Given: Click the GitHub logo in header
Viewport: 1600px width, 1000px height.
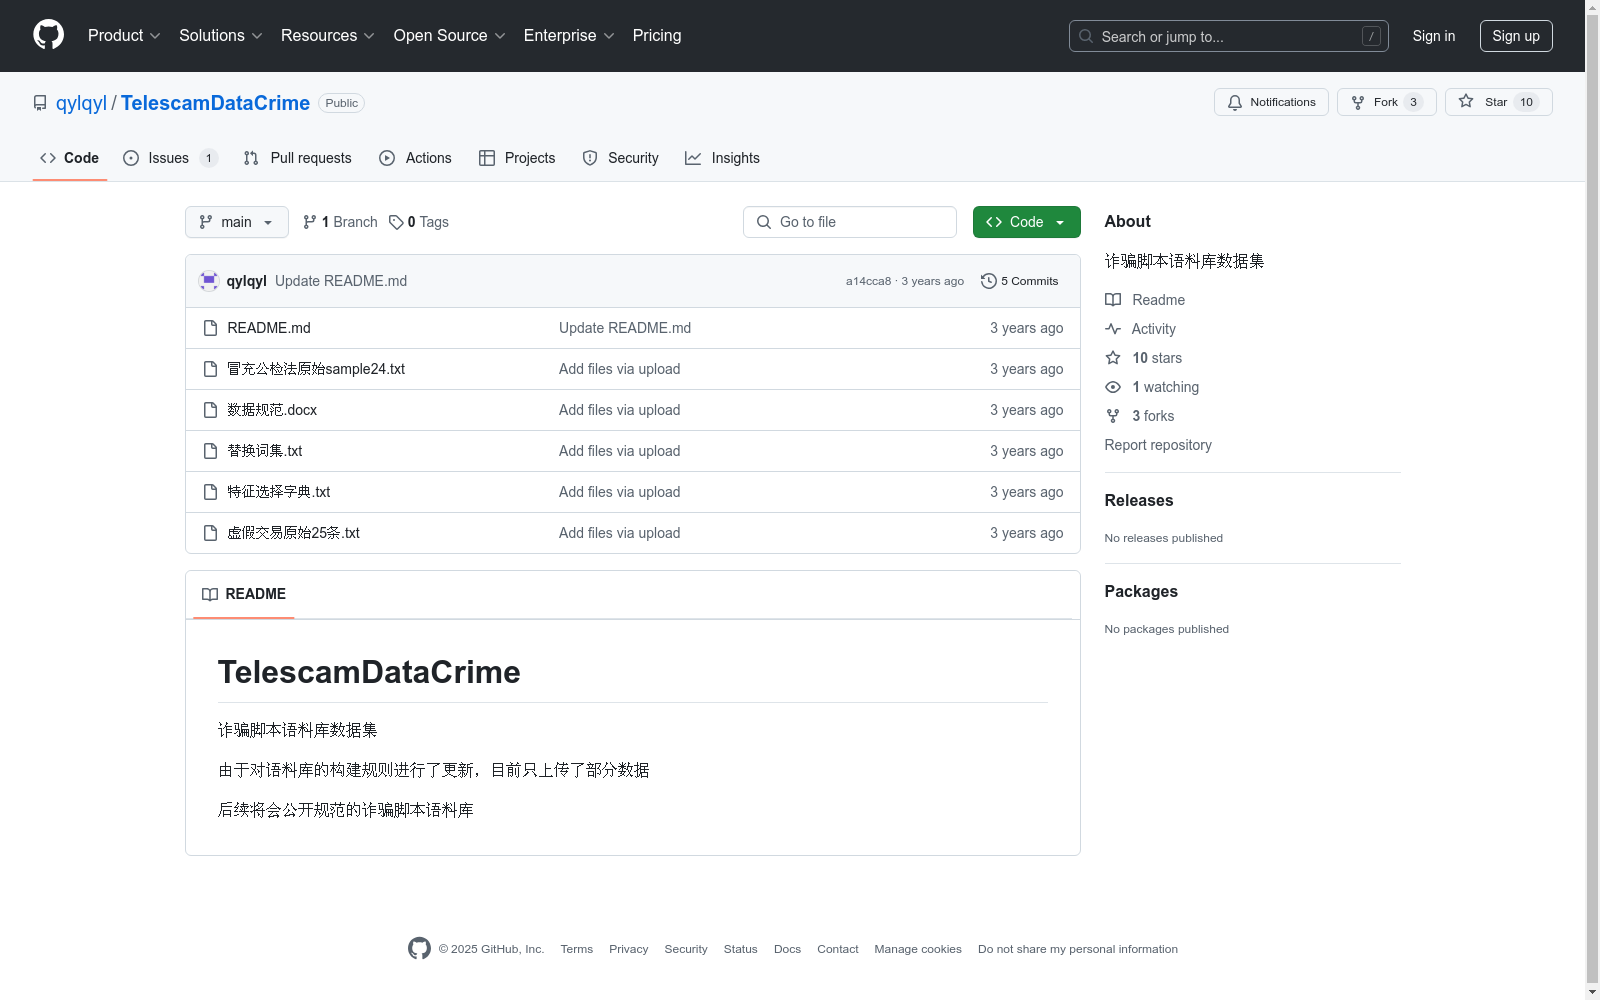Looking at the screenshot, I should point(48,35).
